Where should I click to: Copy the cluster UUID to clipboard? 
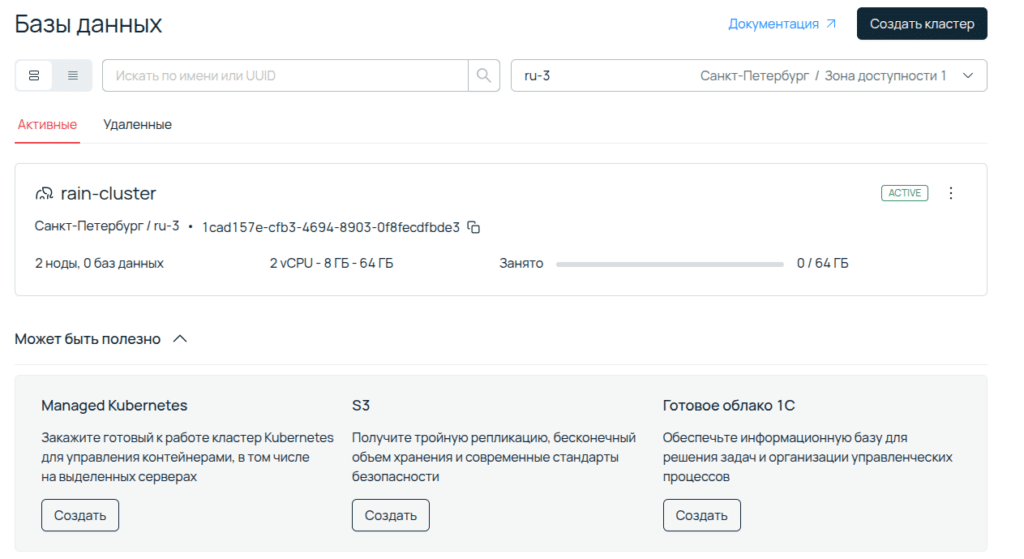coord(474,228)
